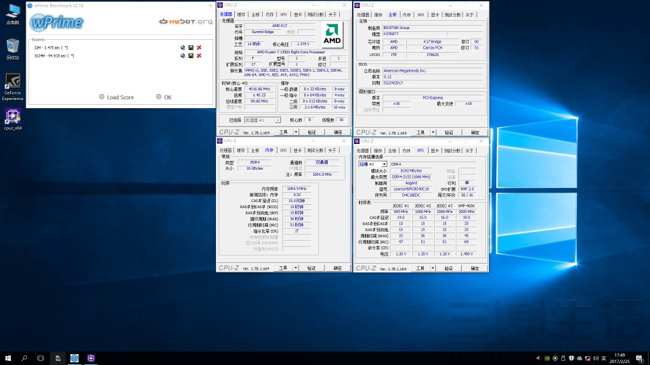Open SPD tab in CPU-Z memory window

[283, 150]
